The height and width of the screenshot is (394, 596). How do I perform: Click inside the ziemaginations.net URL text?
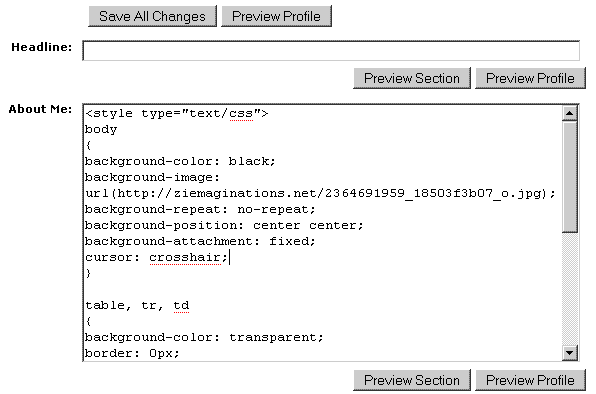pyautogui.click(x=320, y=193)
